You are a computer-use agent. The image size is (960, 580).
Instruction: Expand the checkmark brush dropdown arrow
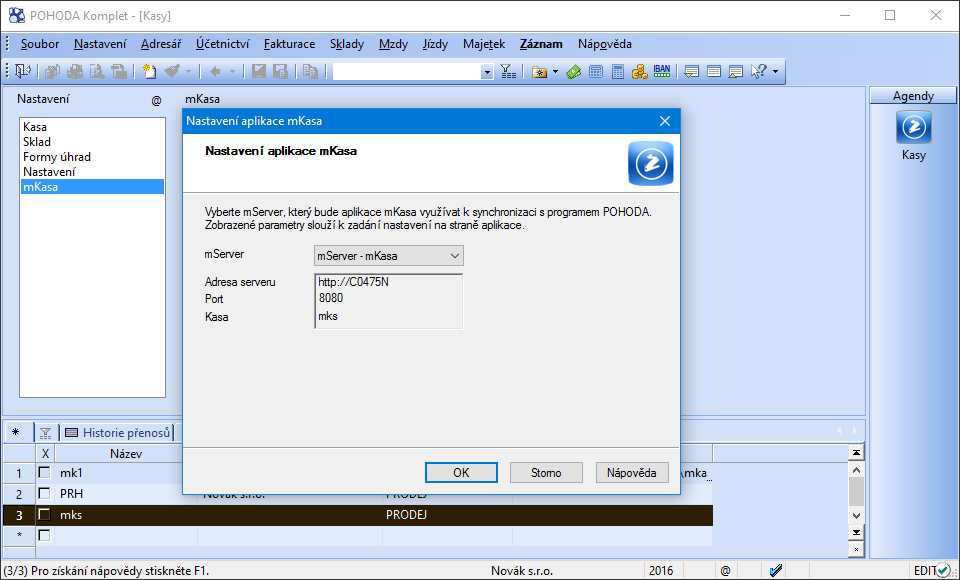[x=189, y=72]
